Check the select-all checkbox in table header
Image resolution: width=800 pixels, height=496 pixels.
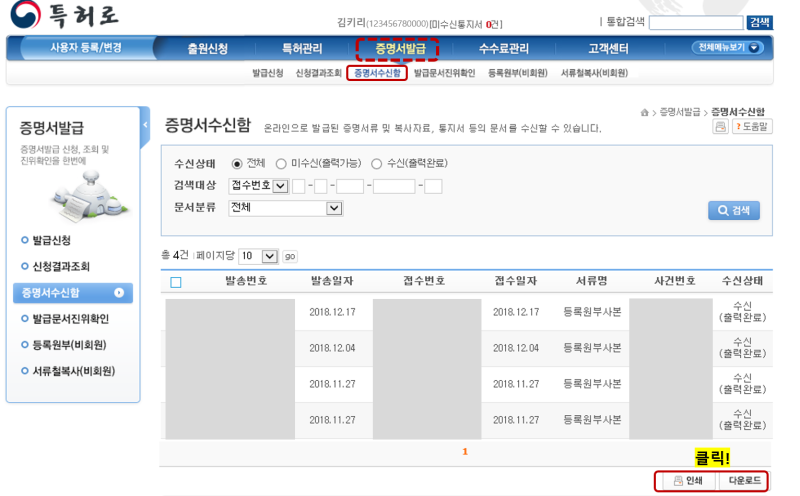click(x=176, y=282)
